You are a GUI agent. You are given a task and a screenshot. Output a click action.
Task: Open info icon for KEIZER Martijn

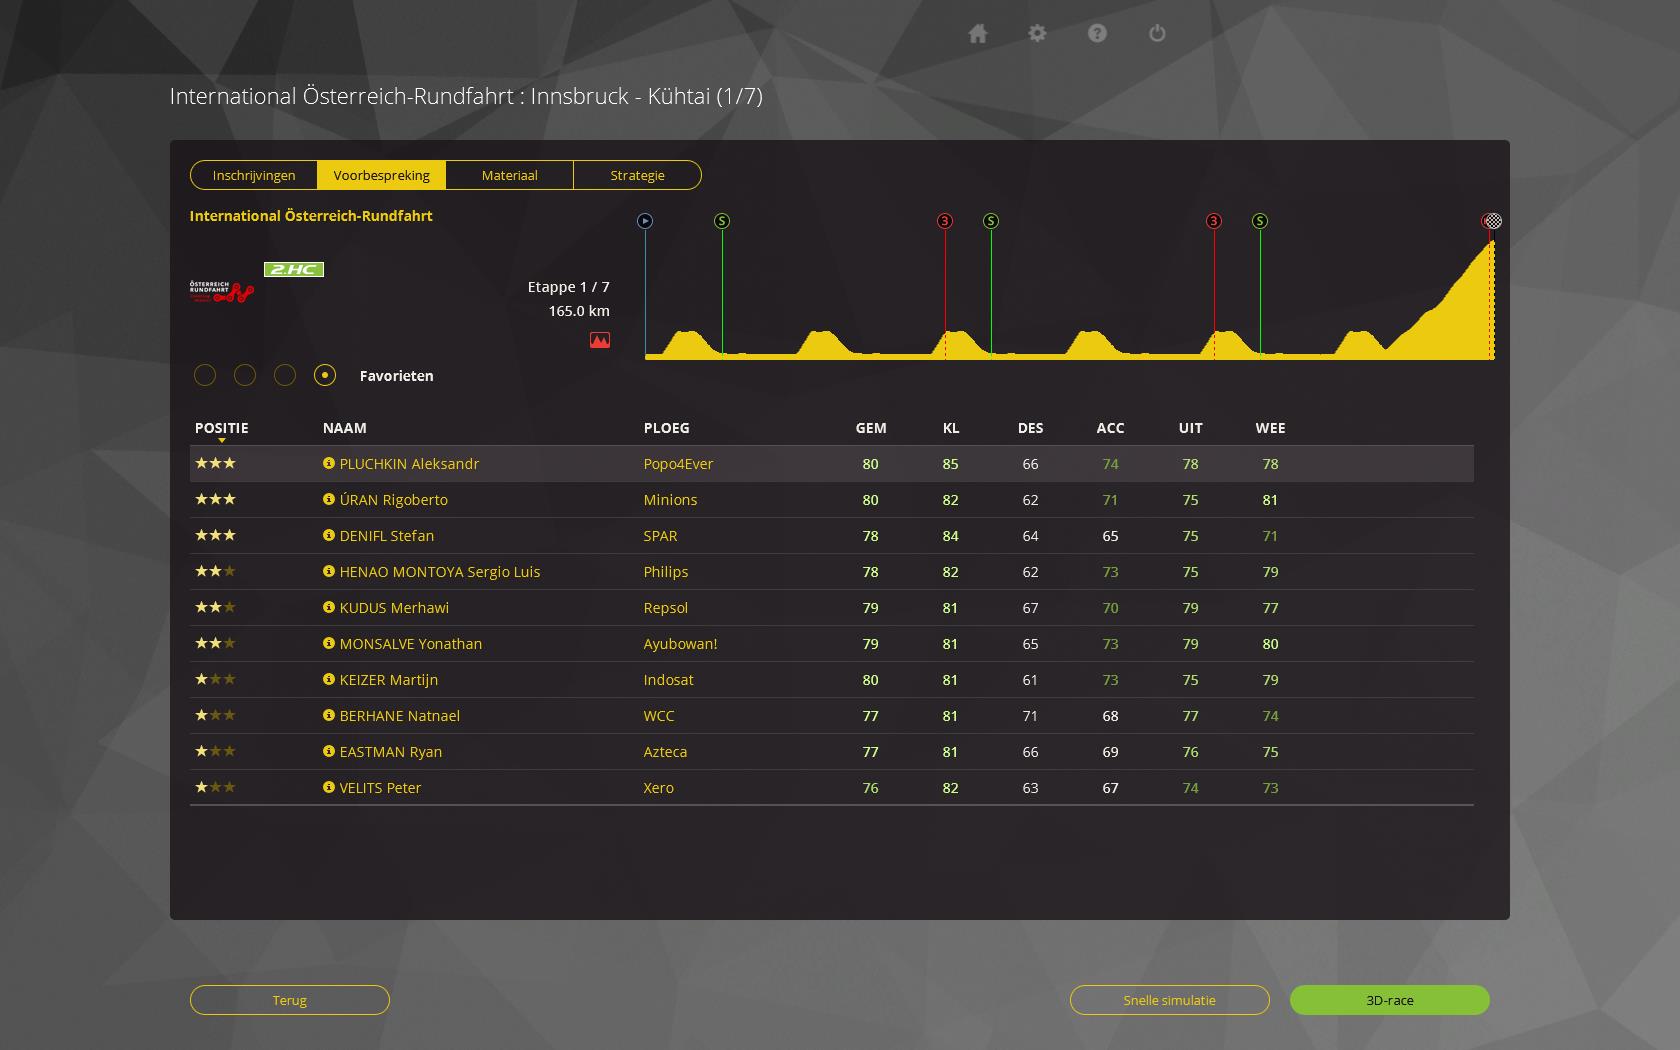(328, 679)
